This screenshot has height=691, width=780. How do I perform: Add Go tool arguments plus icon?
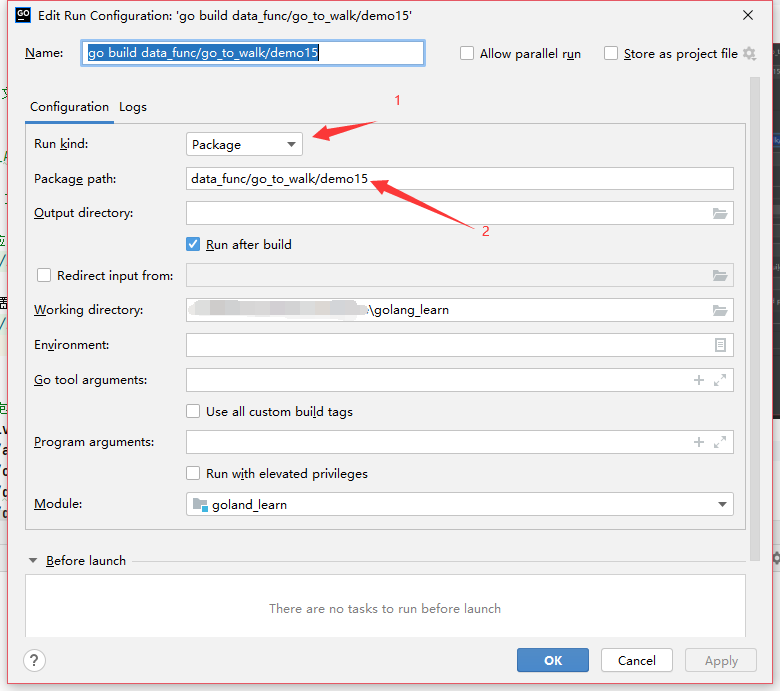tap(699, 380)
